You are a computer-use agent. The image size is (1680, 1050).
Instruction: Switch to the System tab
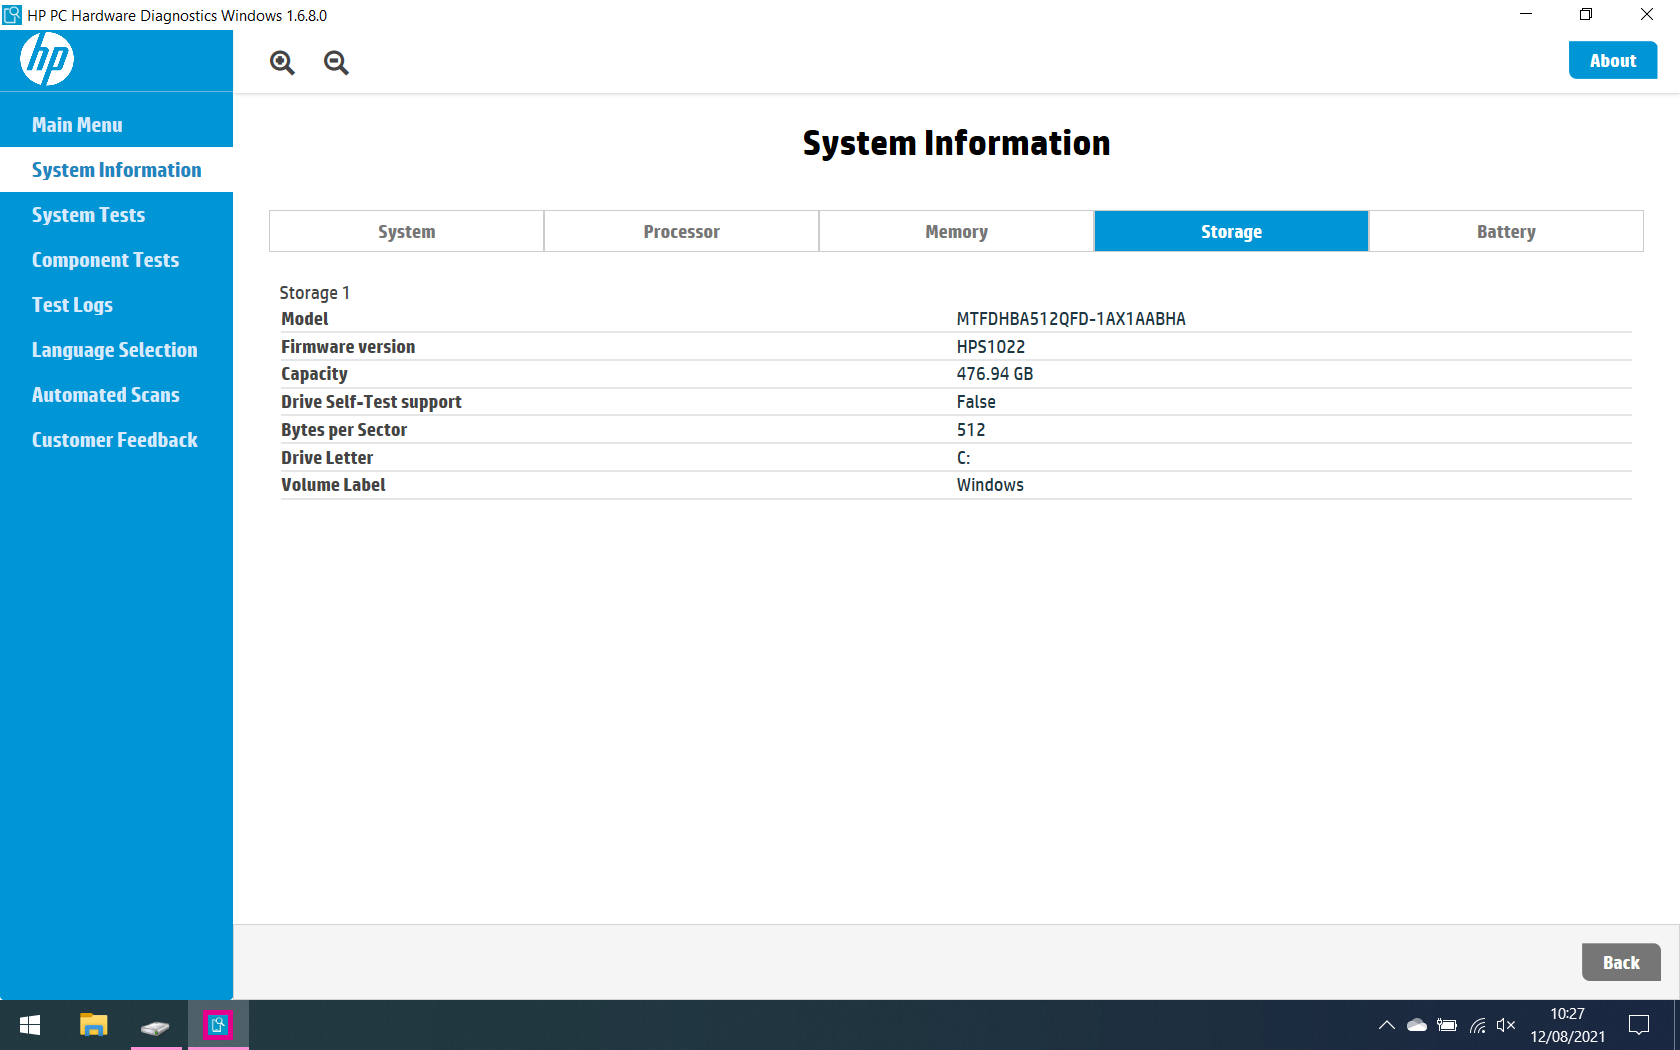pyautogui.click(x=406, y=231)
